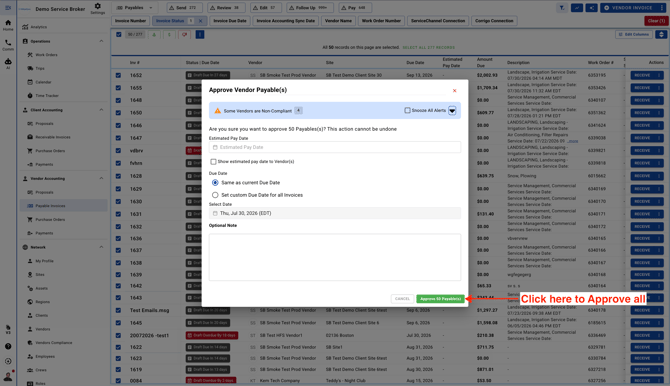Click the blue vertical dots bulk action icon
The width and height of the screenshot is (670, 386).
click(x=200, y=35)
